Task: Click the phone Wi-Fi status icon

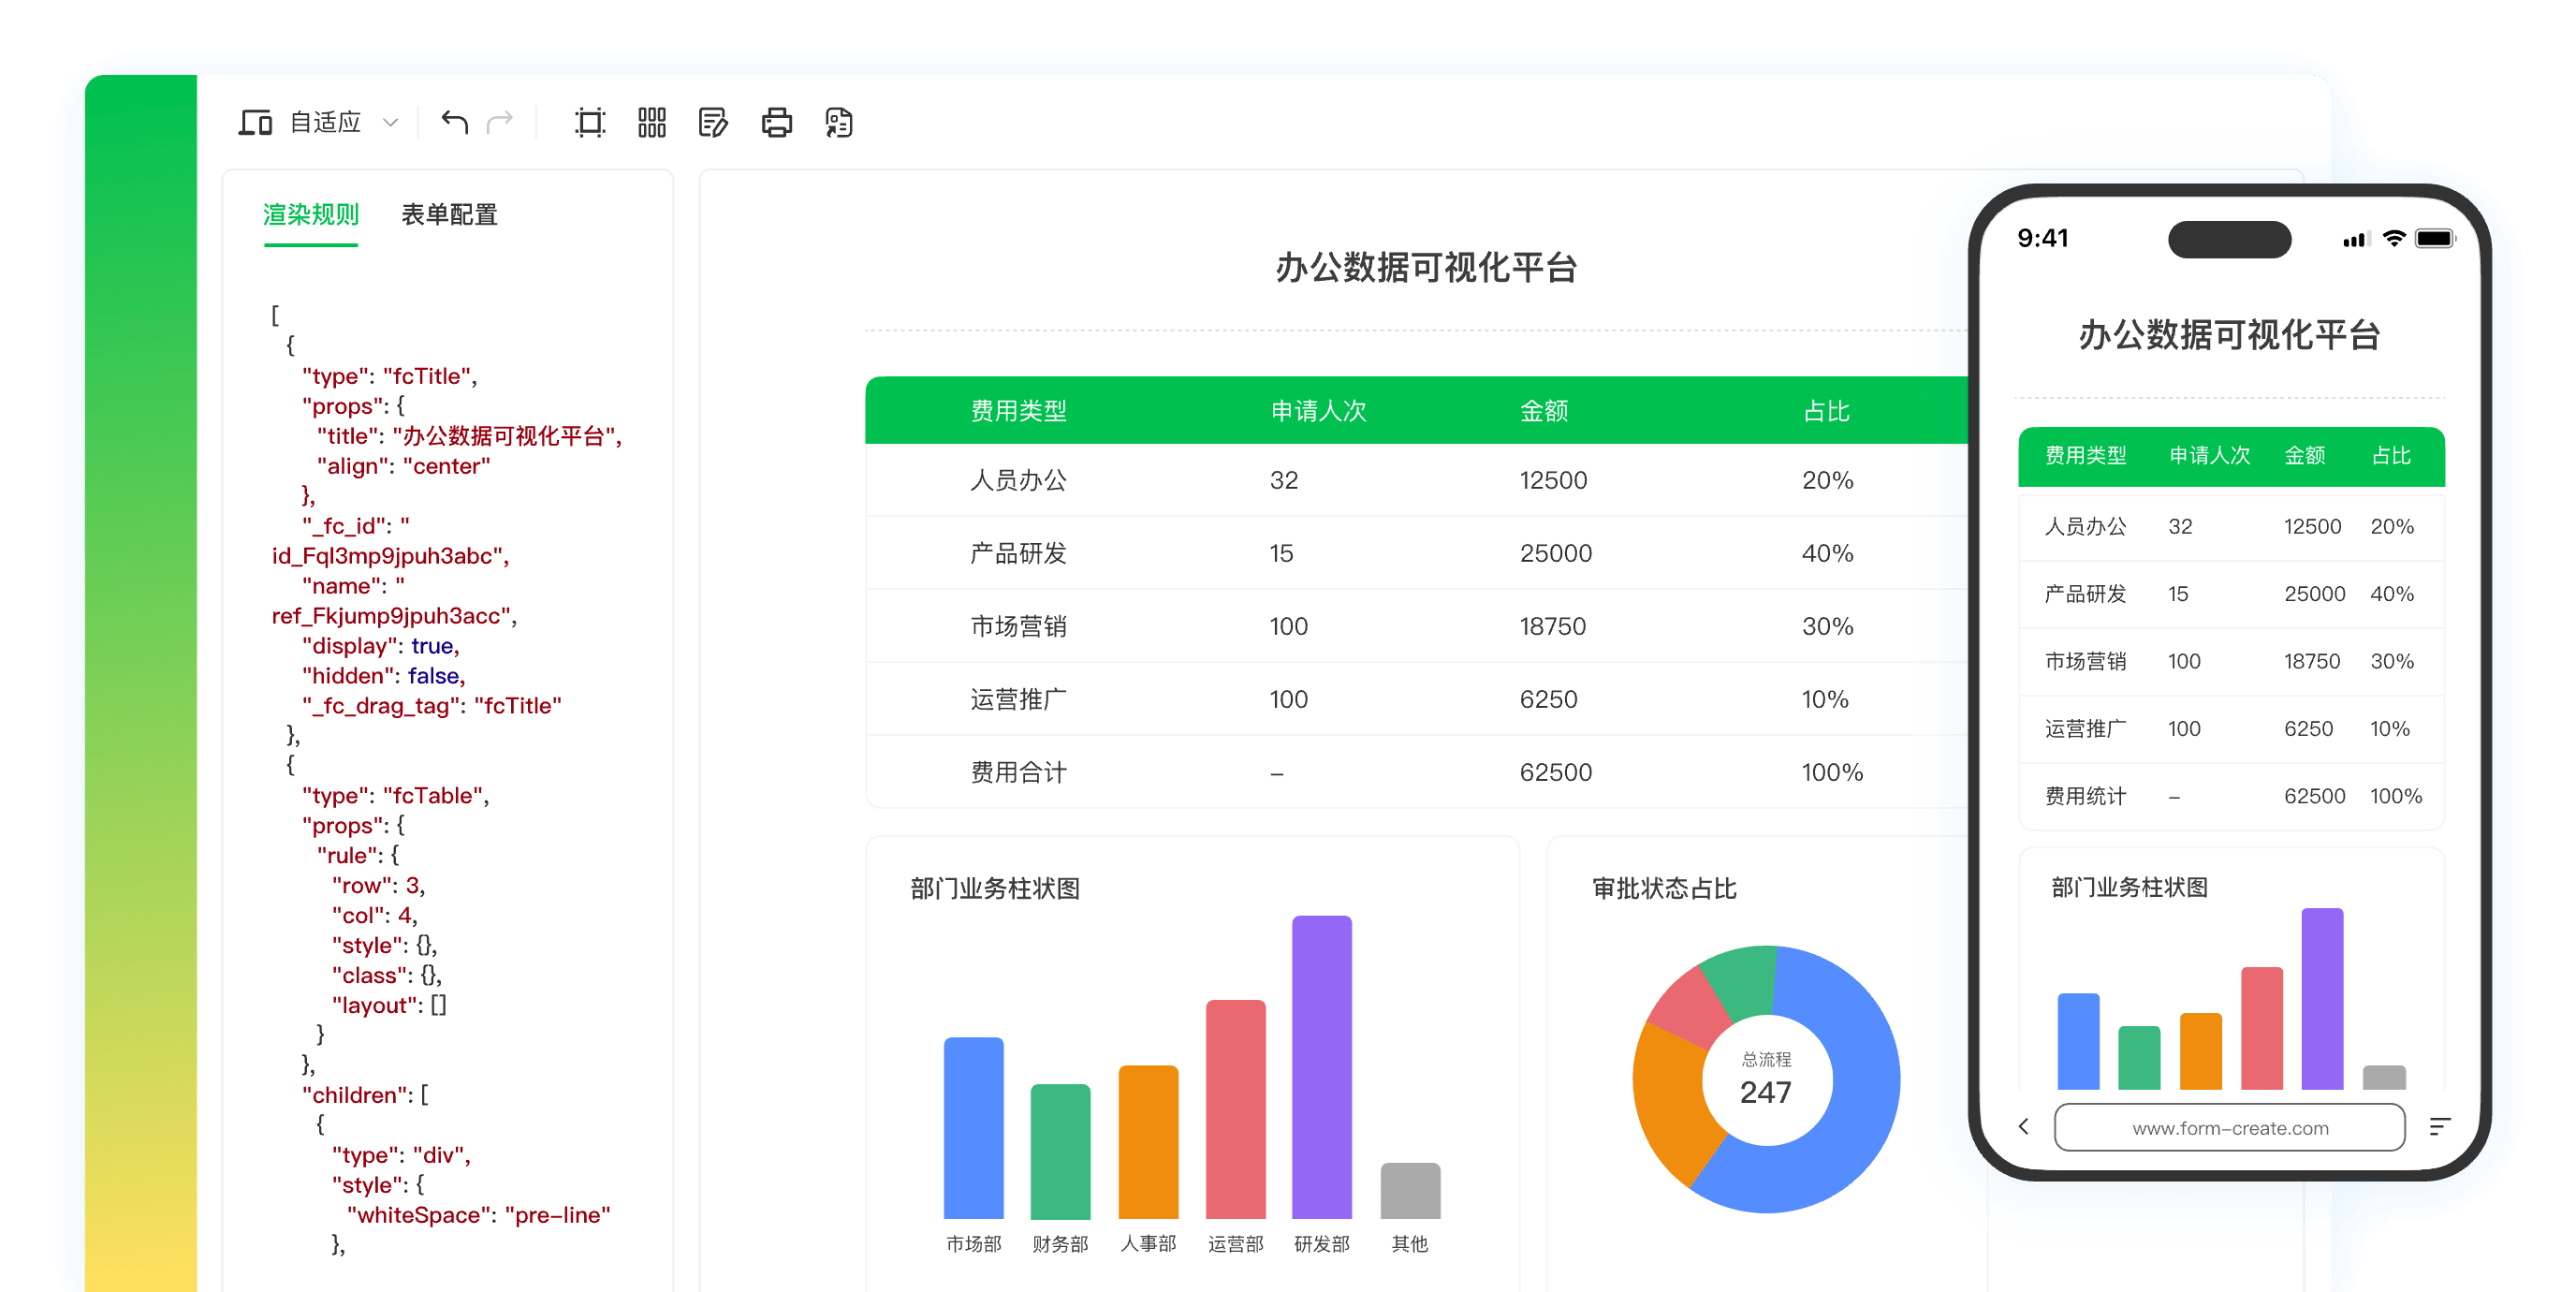Action: 2394,238
